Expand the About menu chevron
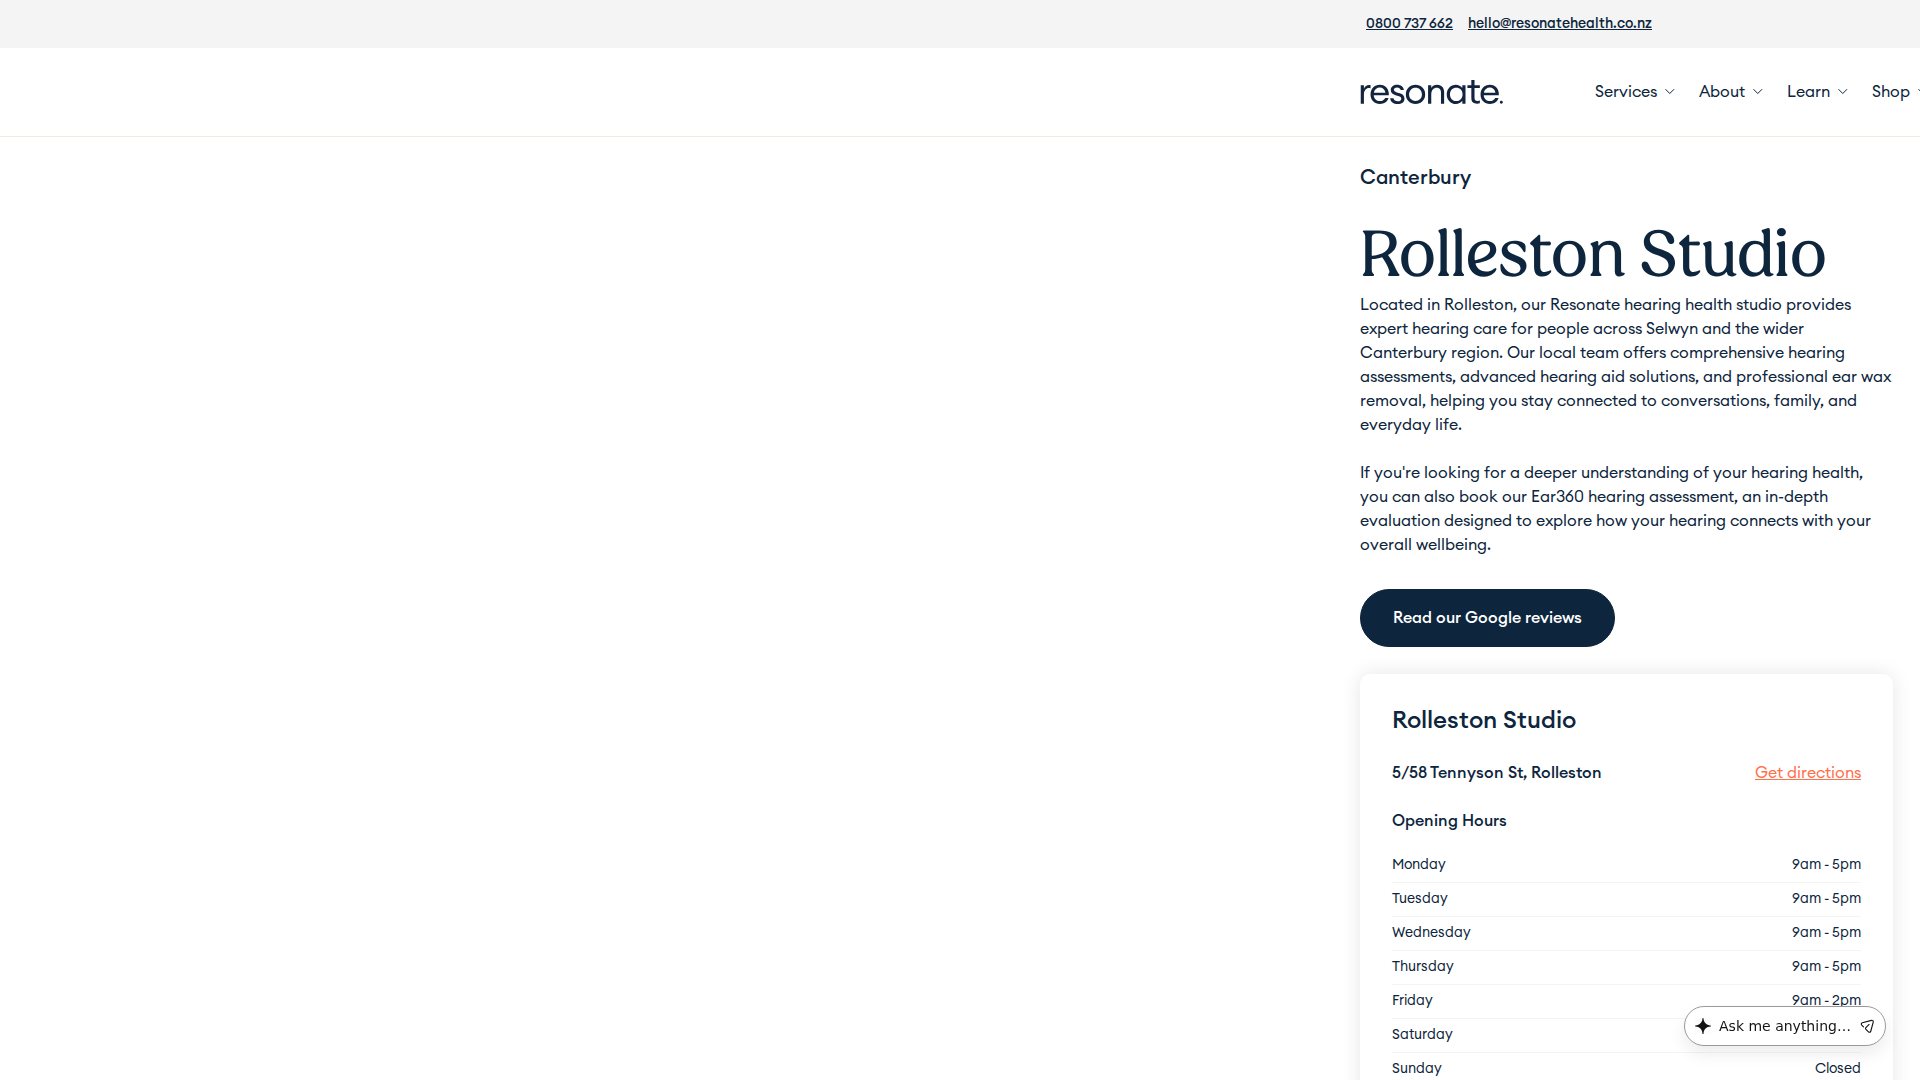The width and height of the screenshot is (1920, 1080). pos(1757,92)
